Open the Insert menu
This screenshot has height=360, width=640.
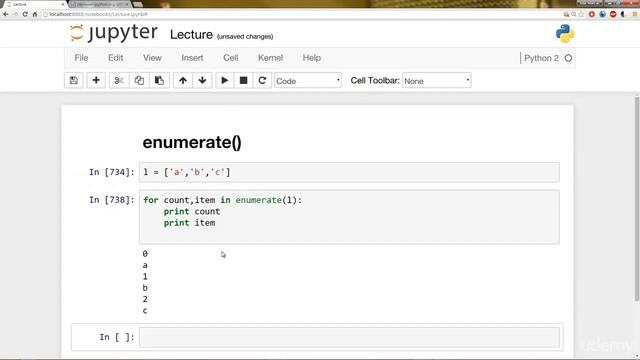click(x=192, y=58)
